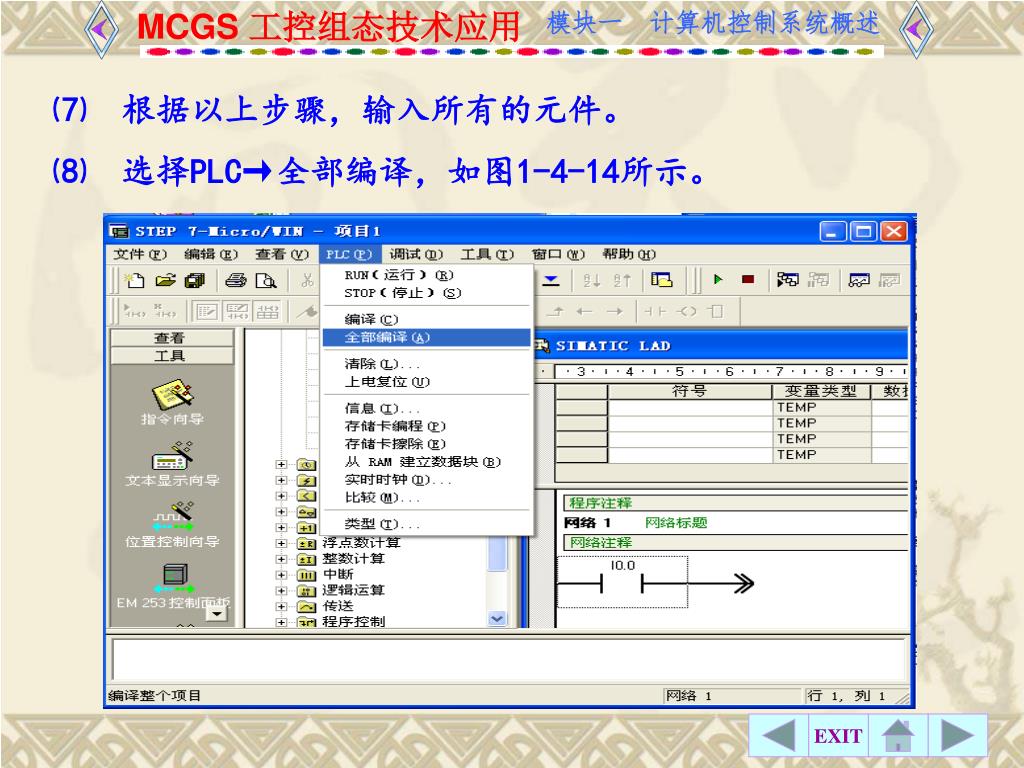1024x768 pixels.
Task: Click the navigation bar scroll-down arrow button
Action: tap(217, 613)
